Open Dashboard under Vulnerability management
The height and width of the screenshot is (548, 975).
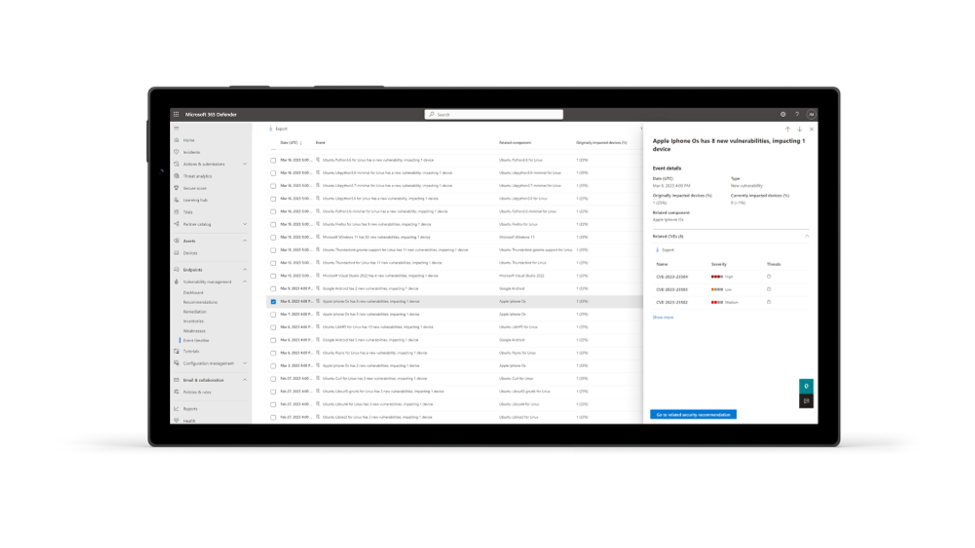[193, 293]
